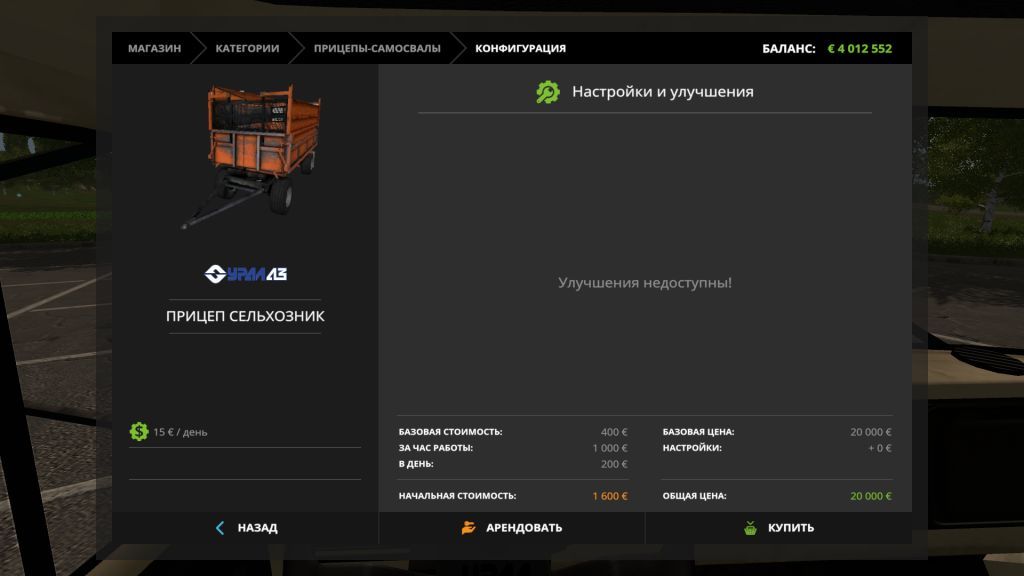Go to the Магазин breadcrumb
1024x576 pixels.
(x=154, y=48)
